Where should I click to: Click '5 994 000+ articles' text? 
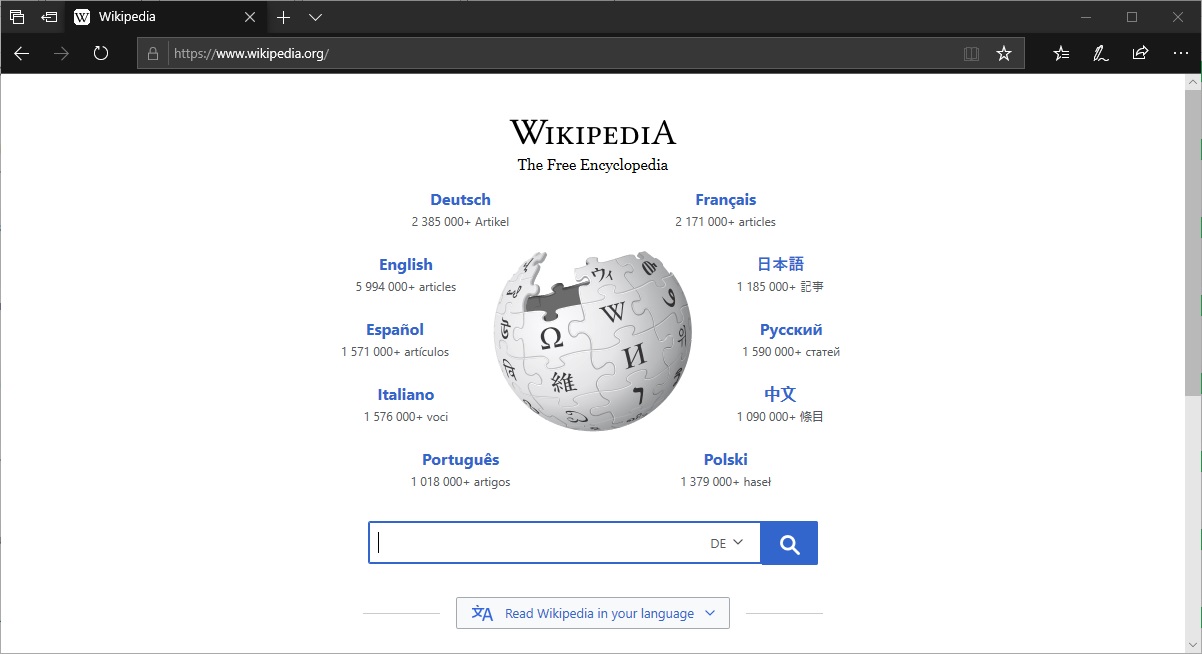(x=406, y=287)
